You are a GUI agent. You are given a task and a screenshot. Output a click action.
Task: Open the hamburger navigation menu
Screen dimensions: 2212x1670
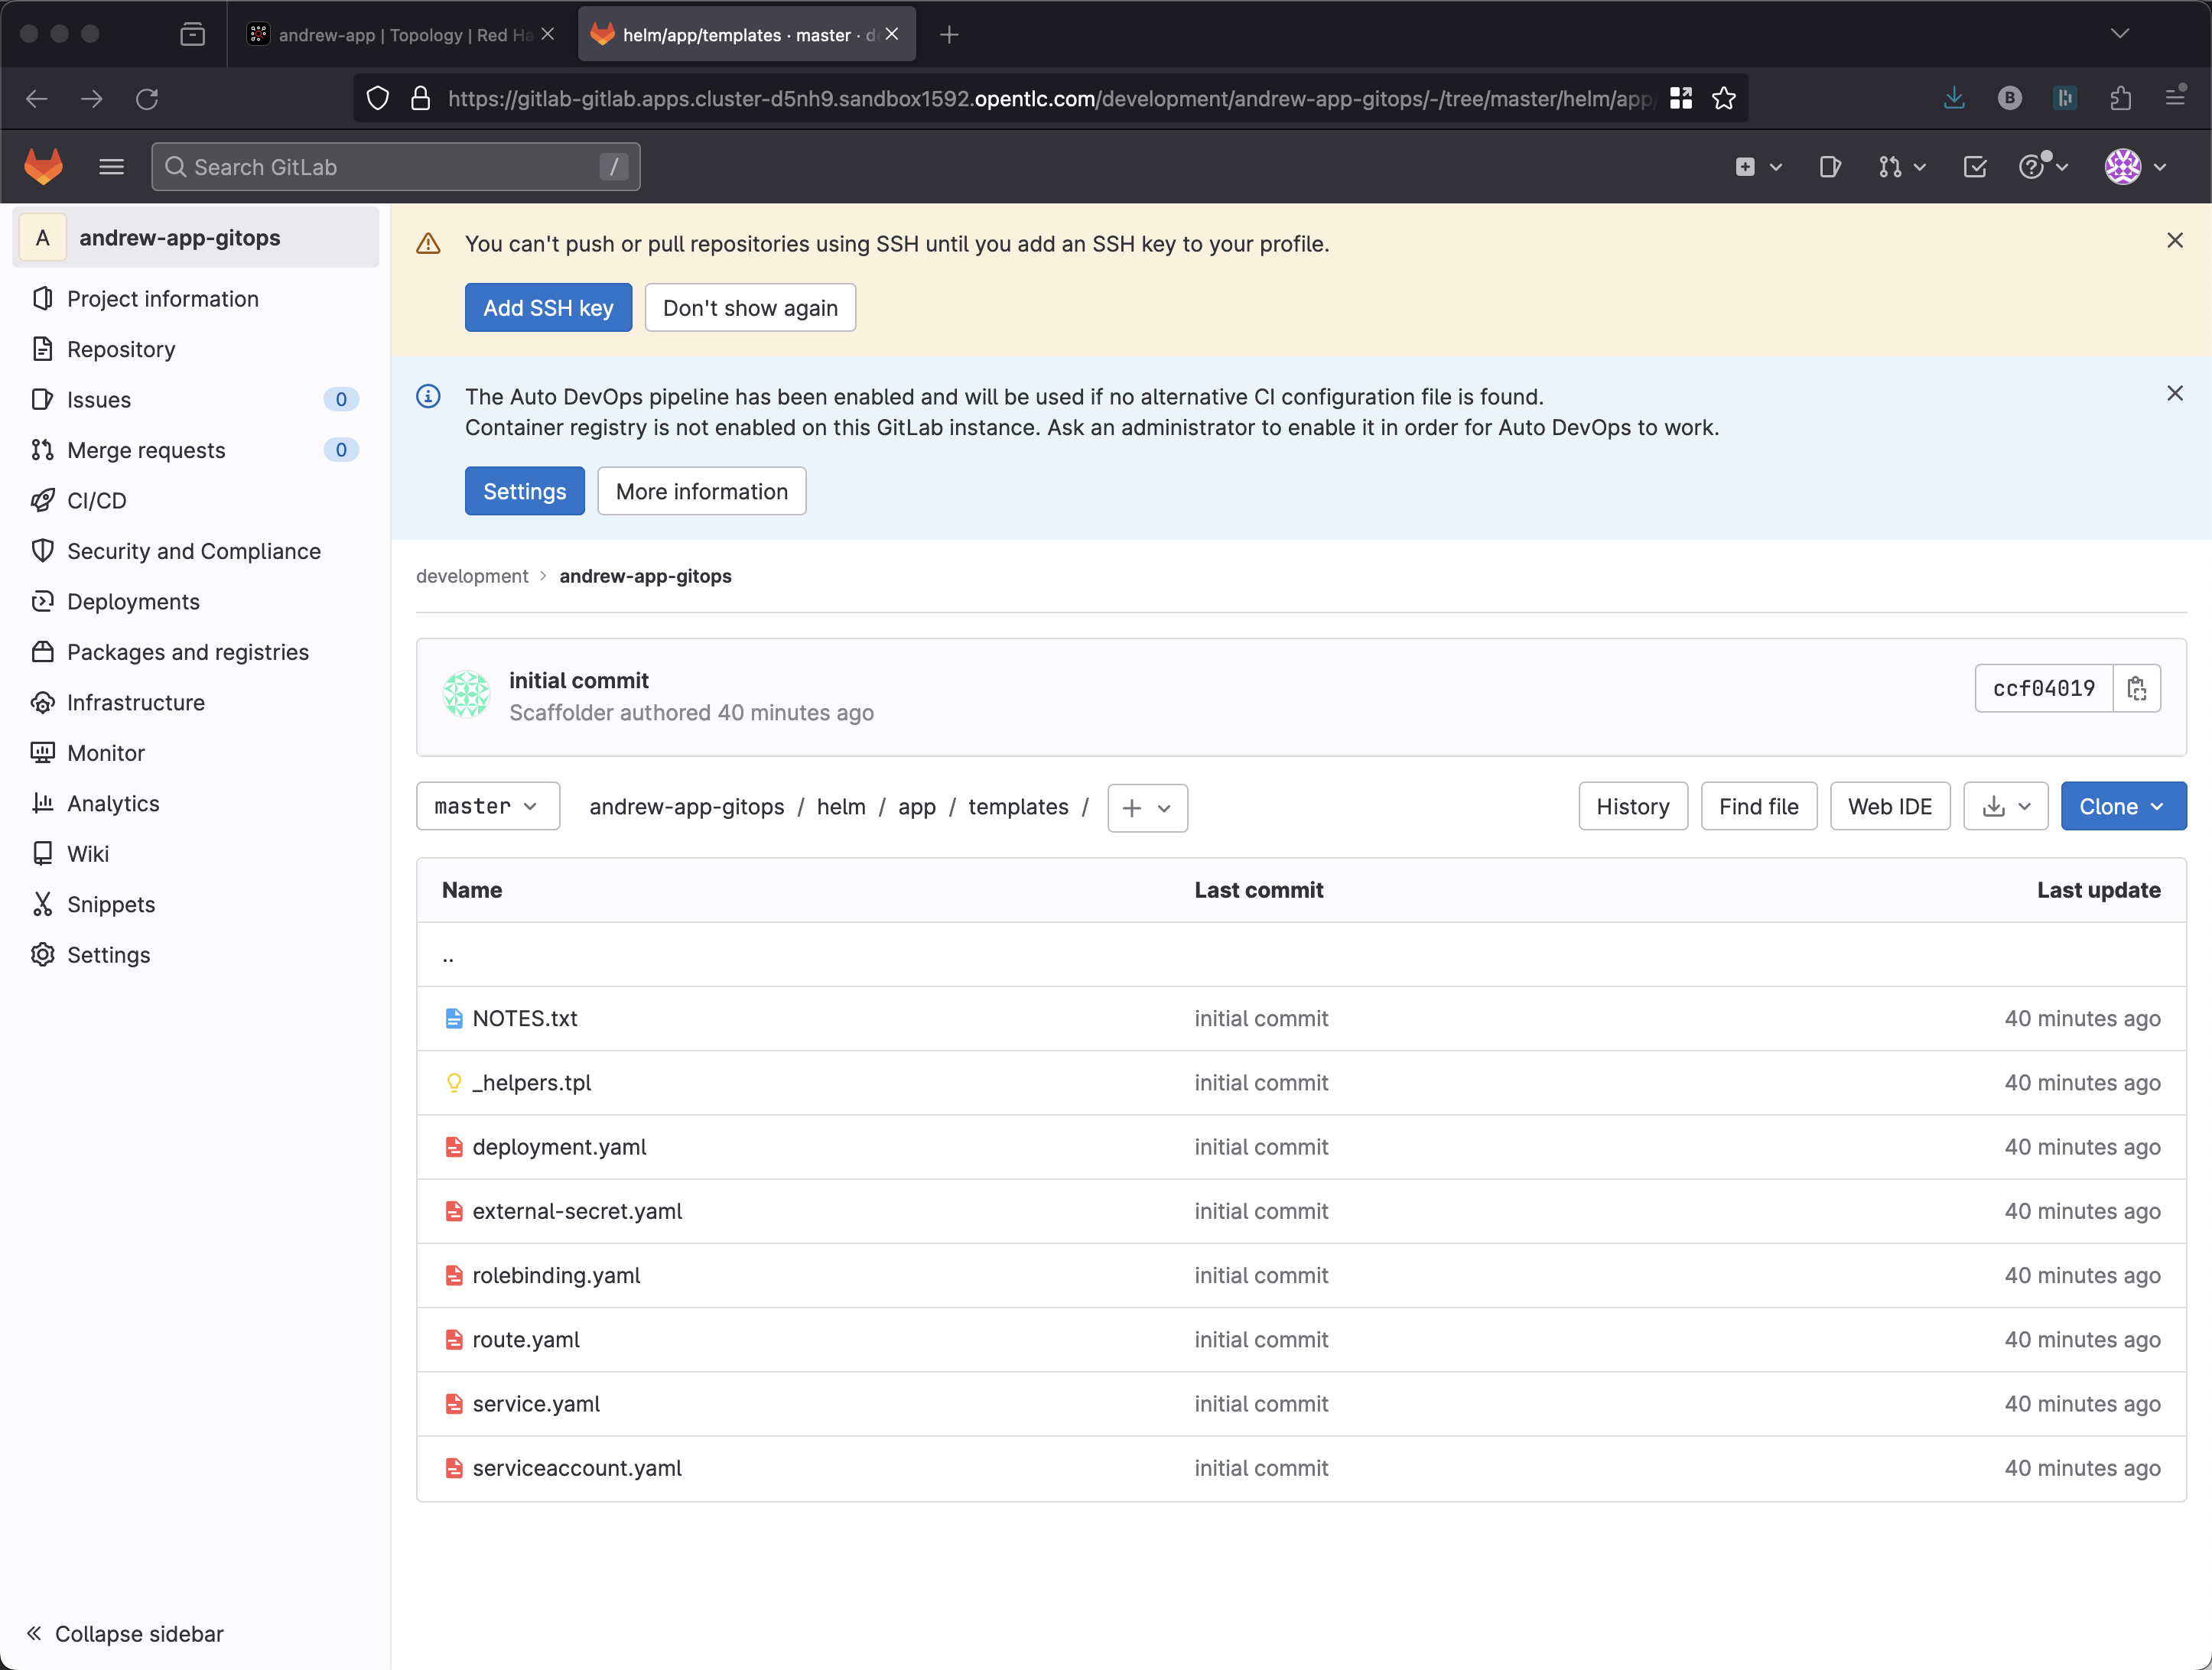(x=111, y=166)
